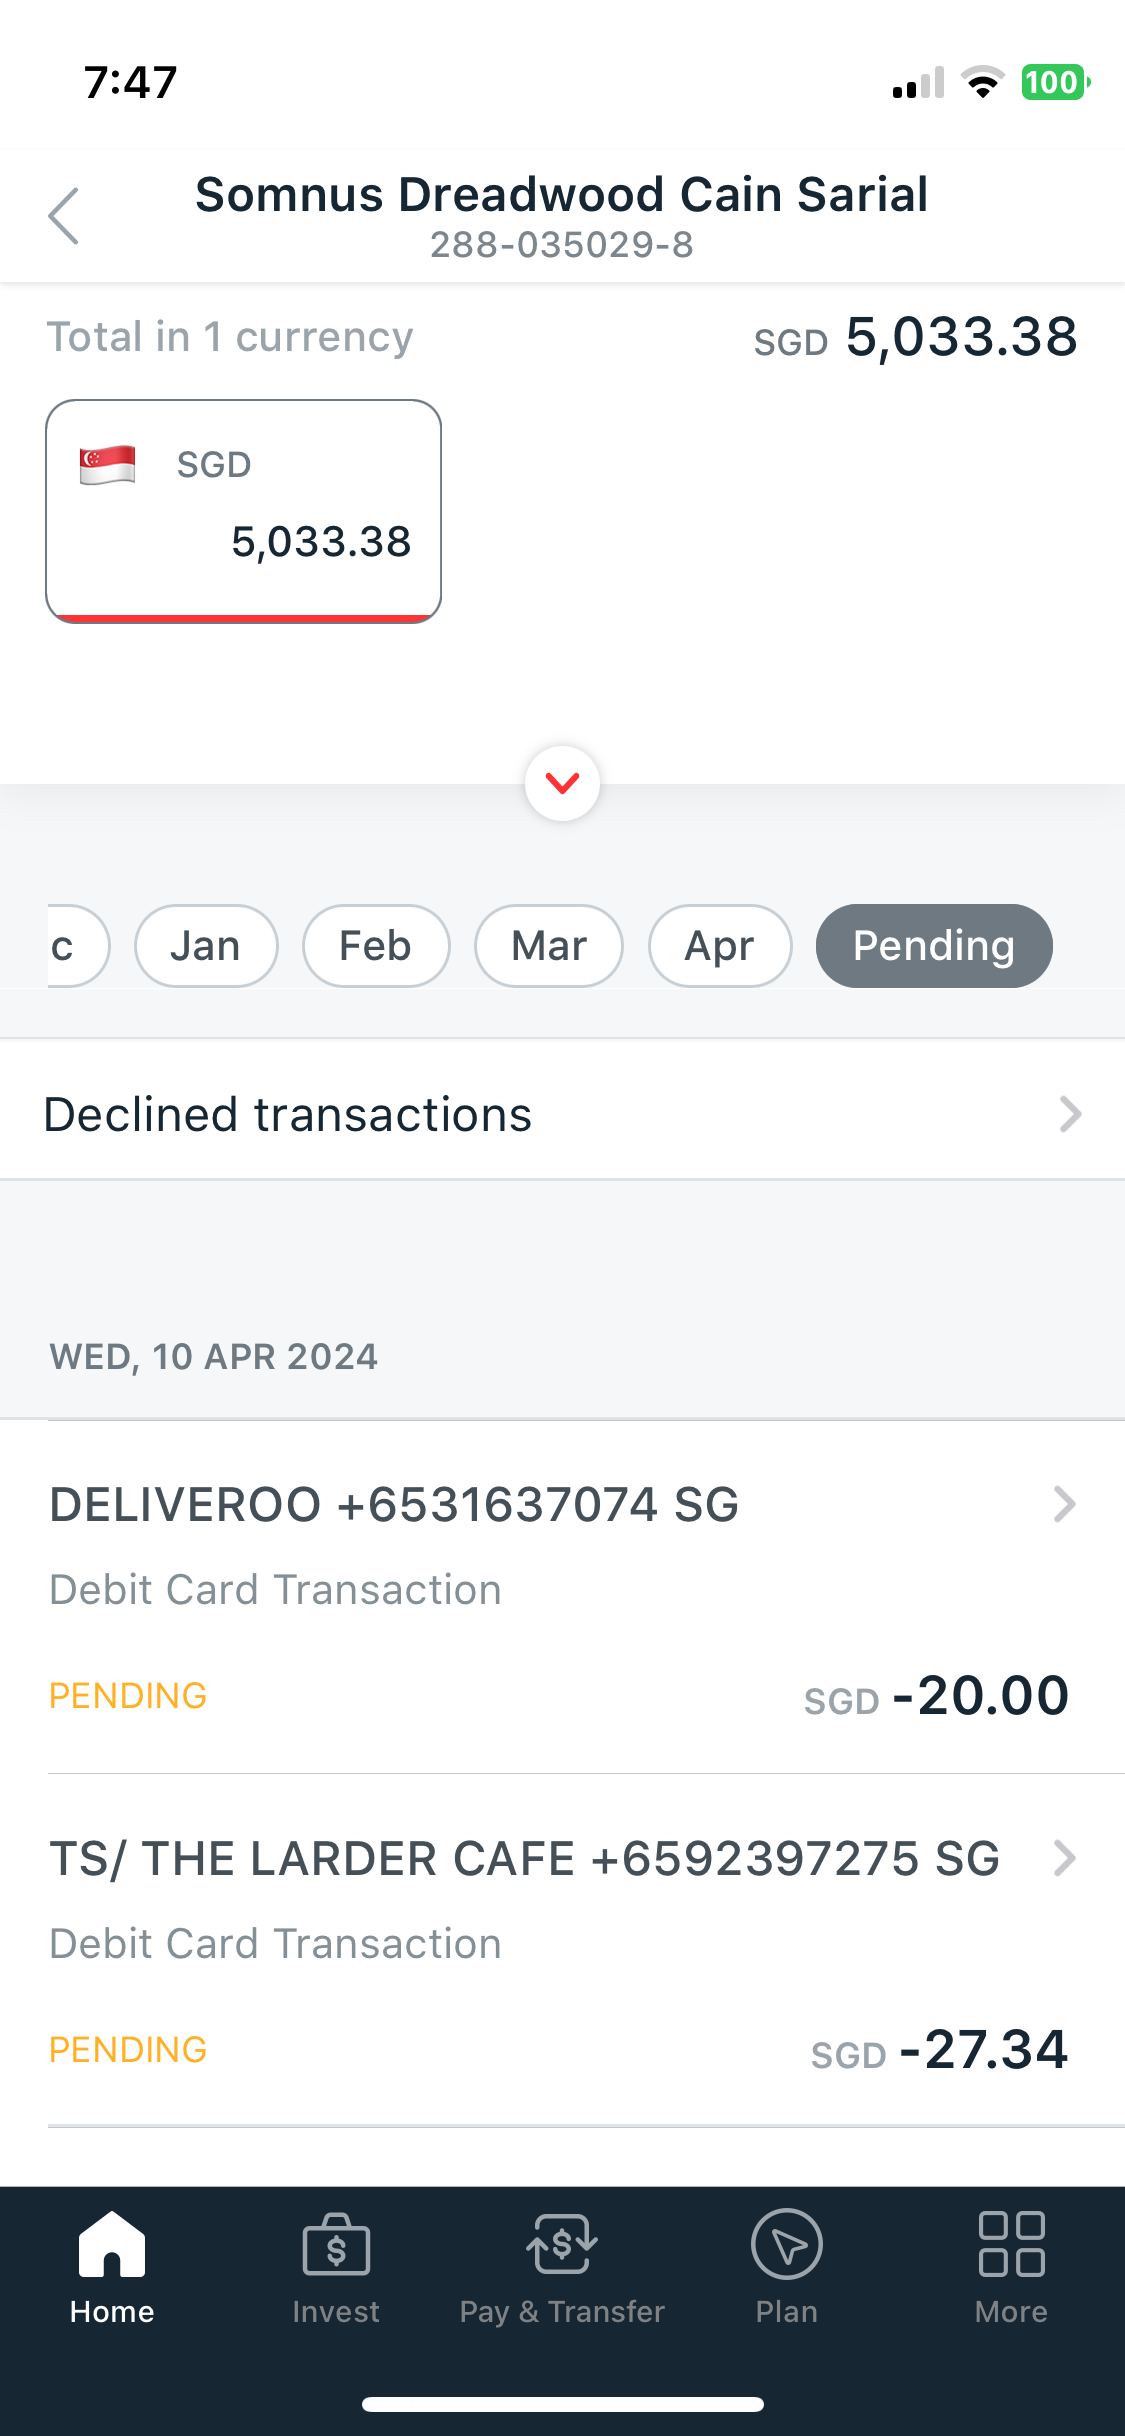Switch to the Feb month tab

[x=376, y=946]
